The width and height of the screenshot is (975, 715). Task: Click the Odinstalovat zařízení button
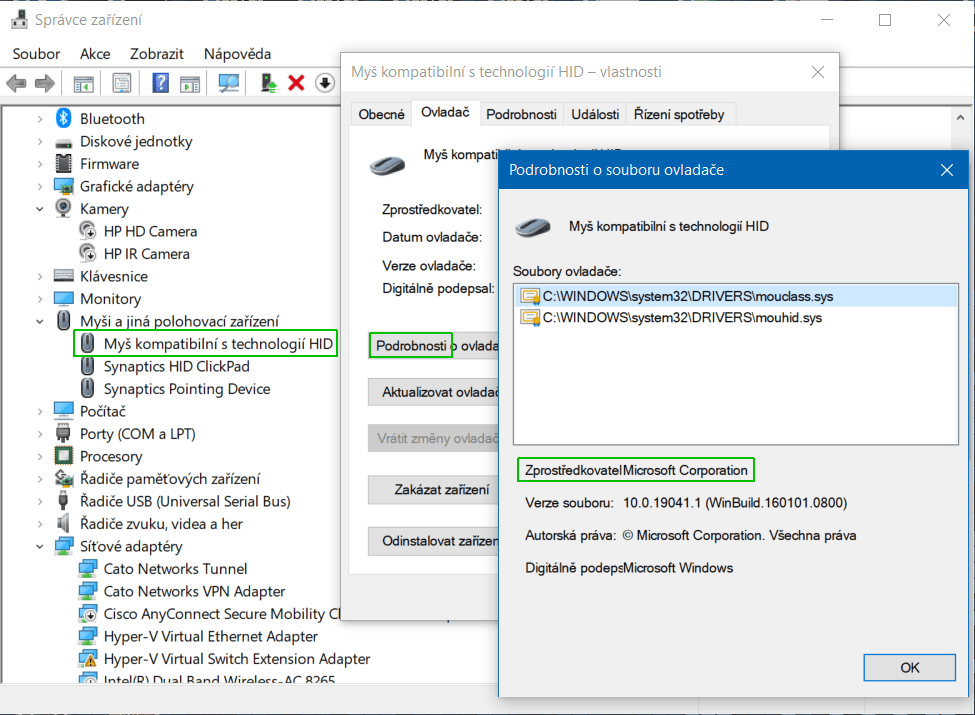click(433, 541)
